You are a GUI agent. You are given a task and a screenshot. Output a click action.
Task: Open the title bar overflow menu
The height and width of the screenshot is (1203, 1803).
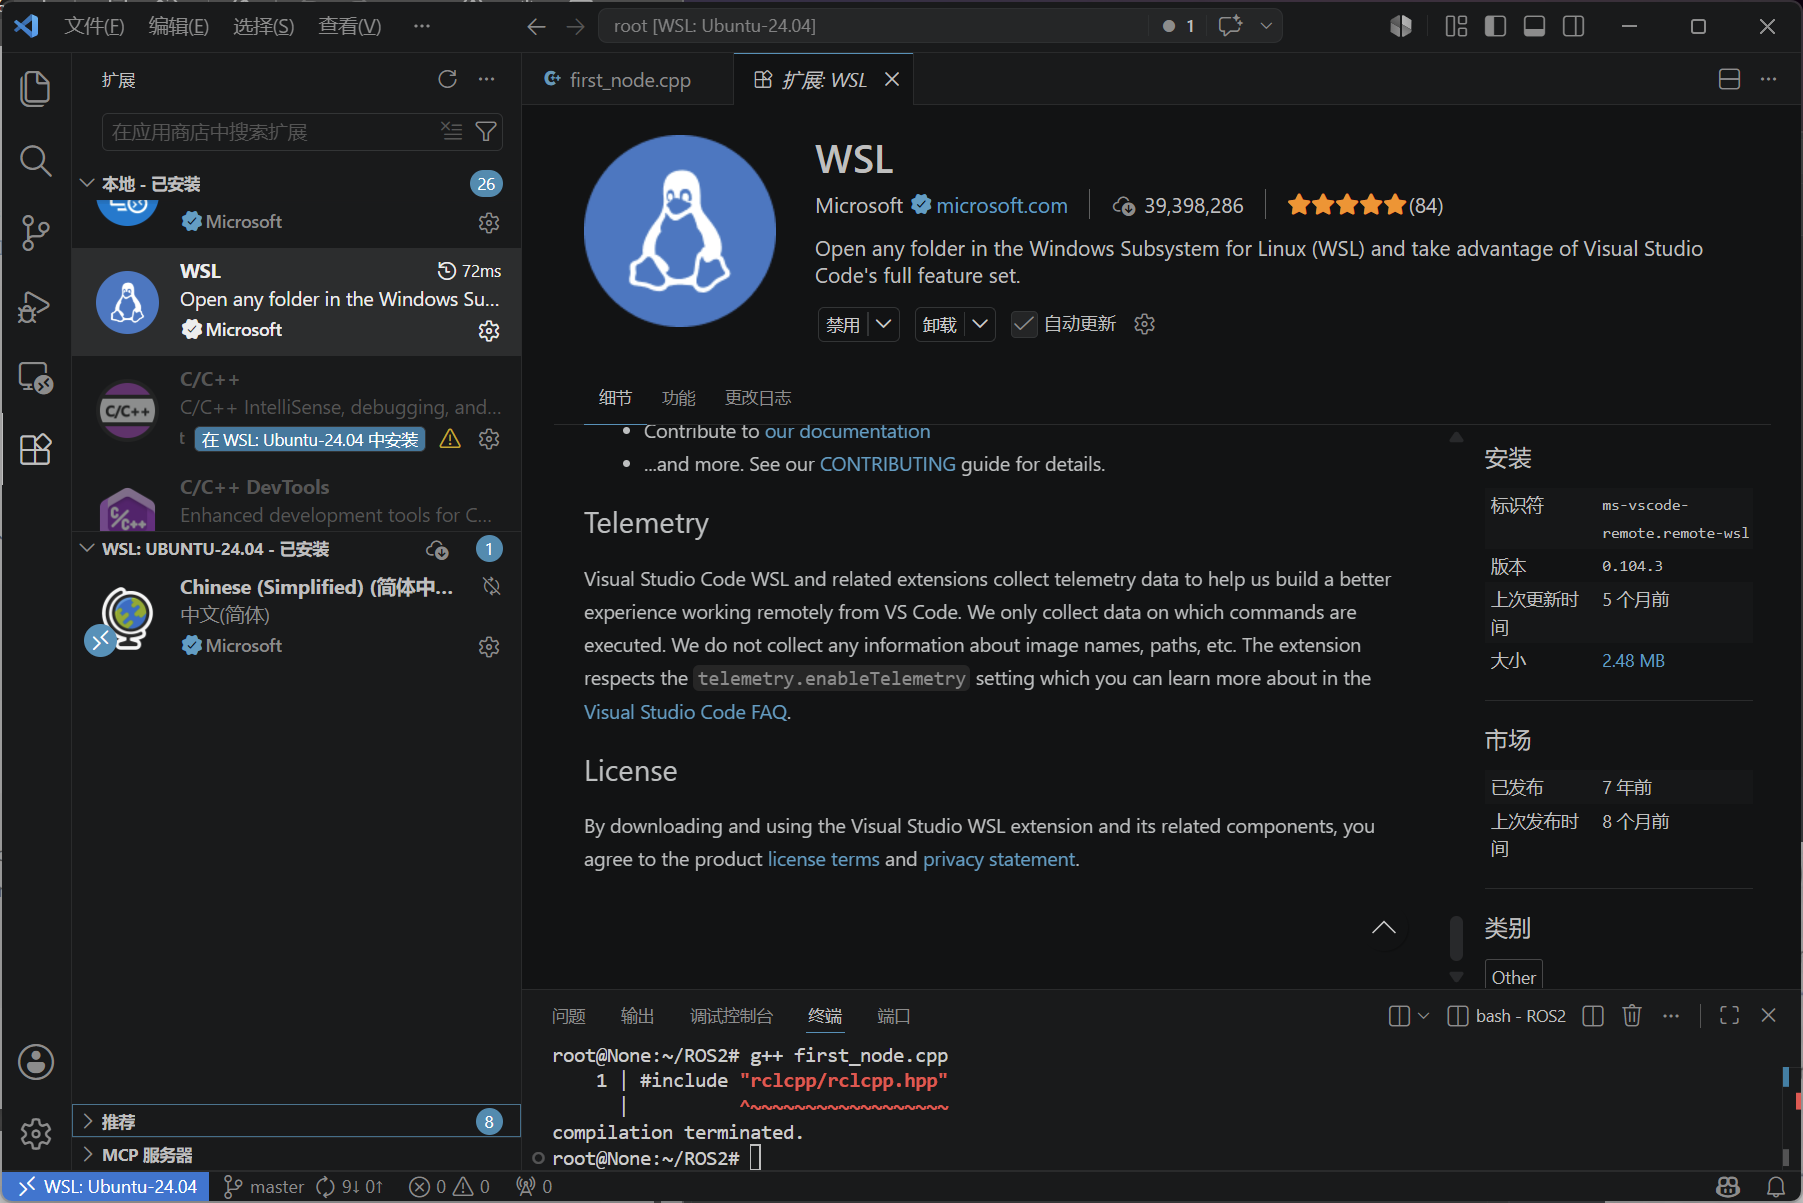click(422, 26)
